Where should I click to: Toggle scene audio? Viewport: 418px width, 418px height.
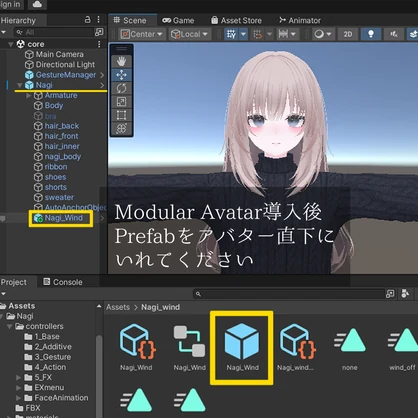point(394,34)
